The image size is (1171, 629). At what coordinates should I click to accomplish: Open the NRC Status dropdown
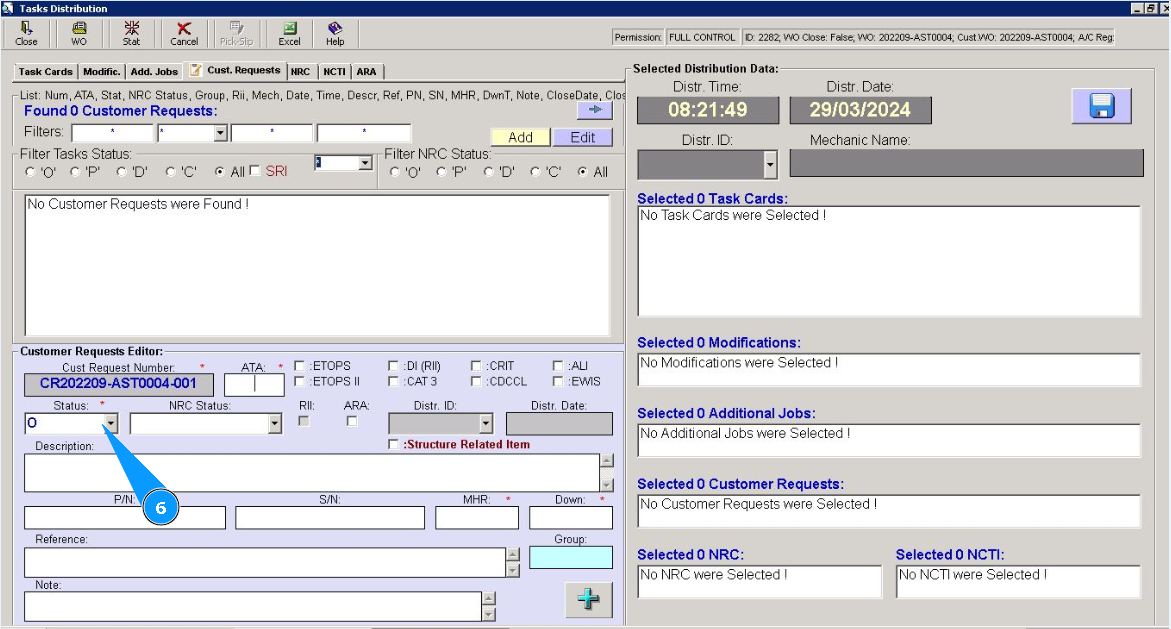[x=275, y=424]
